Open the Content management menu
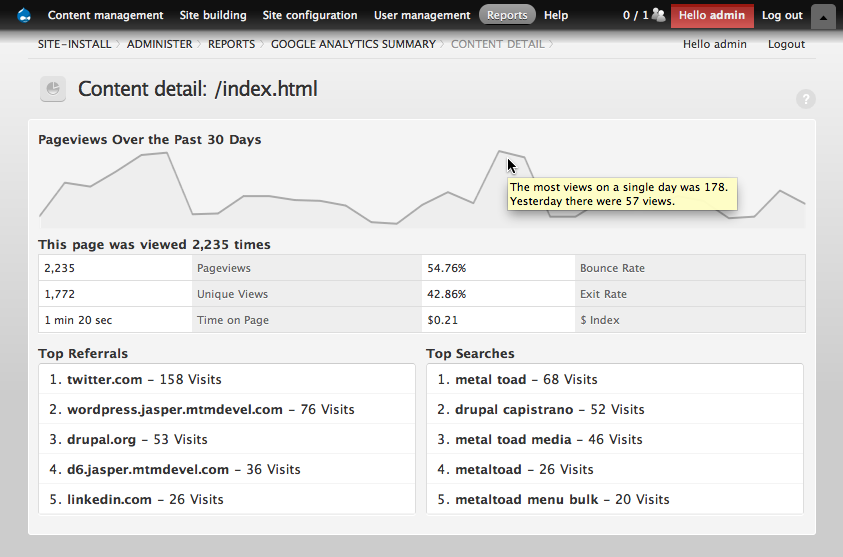Viewport: 843px width, 557px height. click(x=105, y=15)
